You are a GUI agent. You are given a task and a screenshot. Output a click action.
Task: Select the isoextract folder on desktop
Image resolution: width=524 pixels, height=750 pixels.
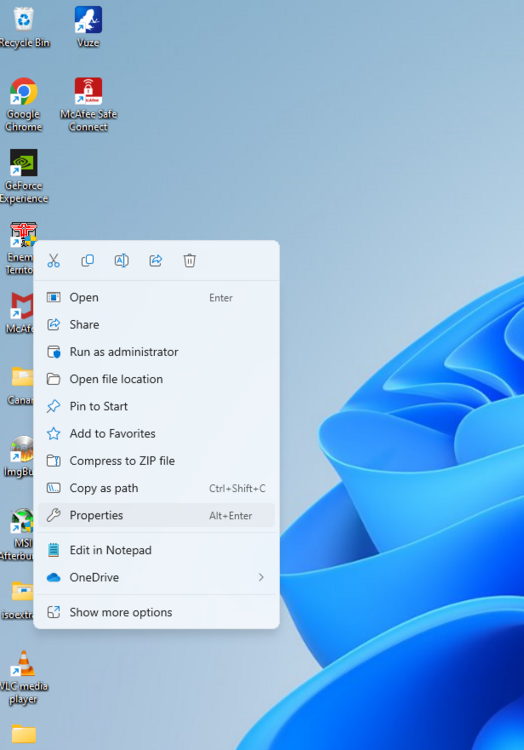pos(18,601)
